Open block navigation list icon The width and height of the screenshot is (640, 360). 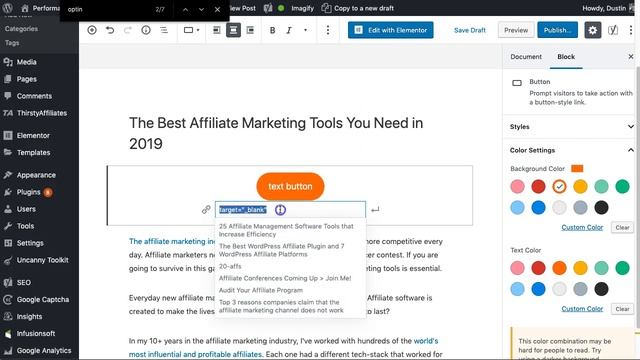pos(164,30)
